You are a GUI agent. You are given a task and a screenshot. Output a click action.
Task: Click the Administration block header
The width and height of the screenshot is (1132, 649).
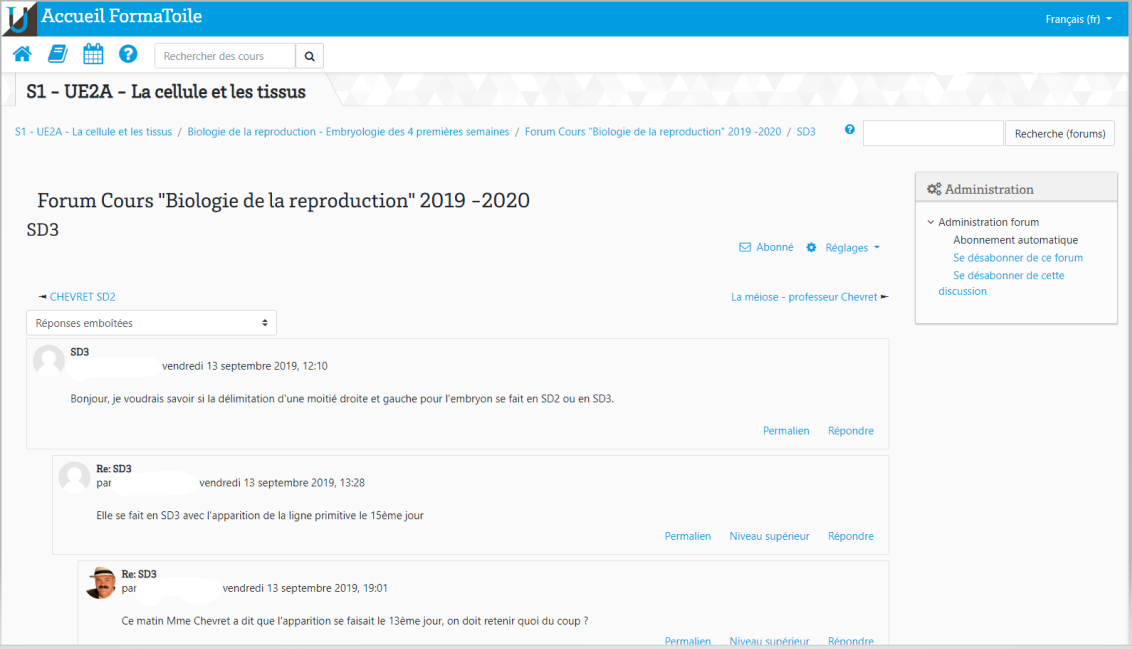[1016, 188]
